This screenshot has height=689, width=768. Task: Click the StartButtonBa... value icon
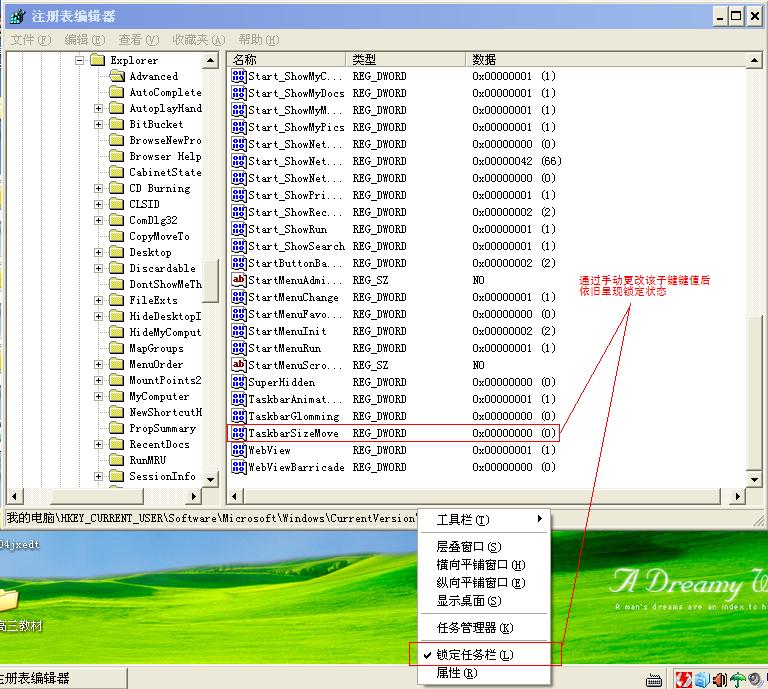pos(239,263)
